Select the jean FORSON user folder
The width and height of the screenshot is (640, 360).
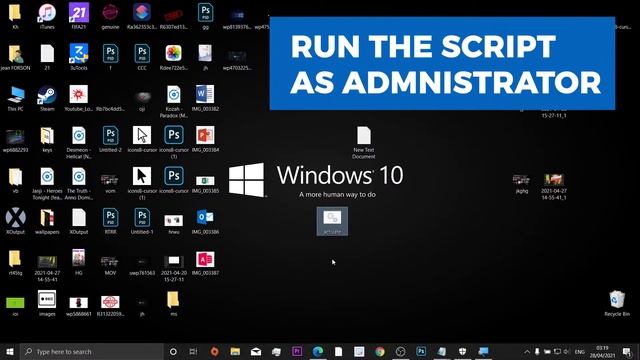pos(16,57)
